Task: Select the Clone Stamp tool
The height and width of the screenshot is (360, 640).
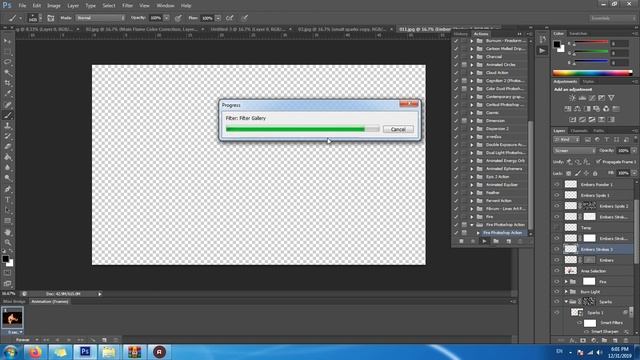Action: pyautogui.click(x=7, y=126)
